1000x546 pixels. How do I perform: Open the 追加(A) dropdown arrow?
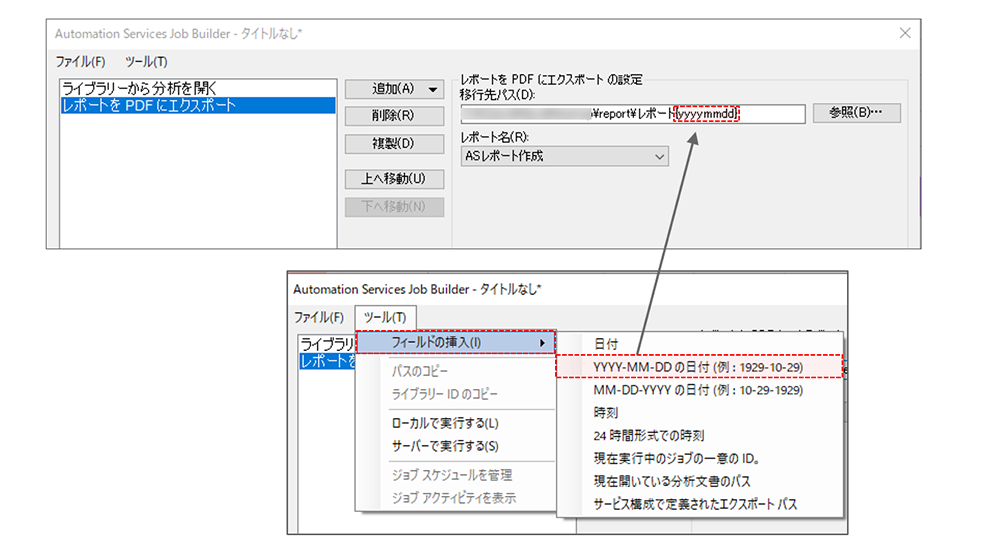433,89
